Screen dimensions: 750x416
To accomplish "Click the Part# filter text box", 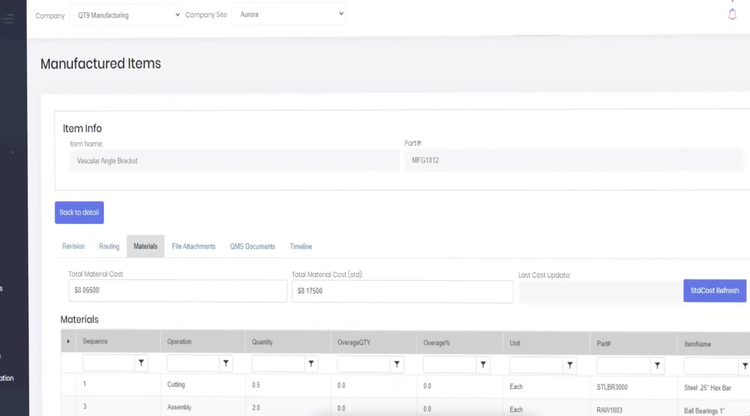I will point(624,366).
